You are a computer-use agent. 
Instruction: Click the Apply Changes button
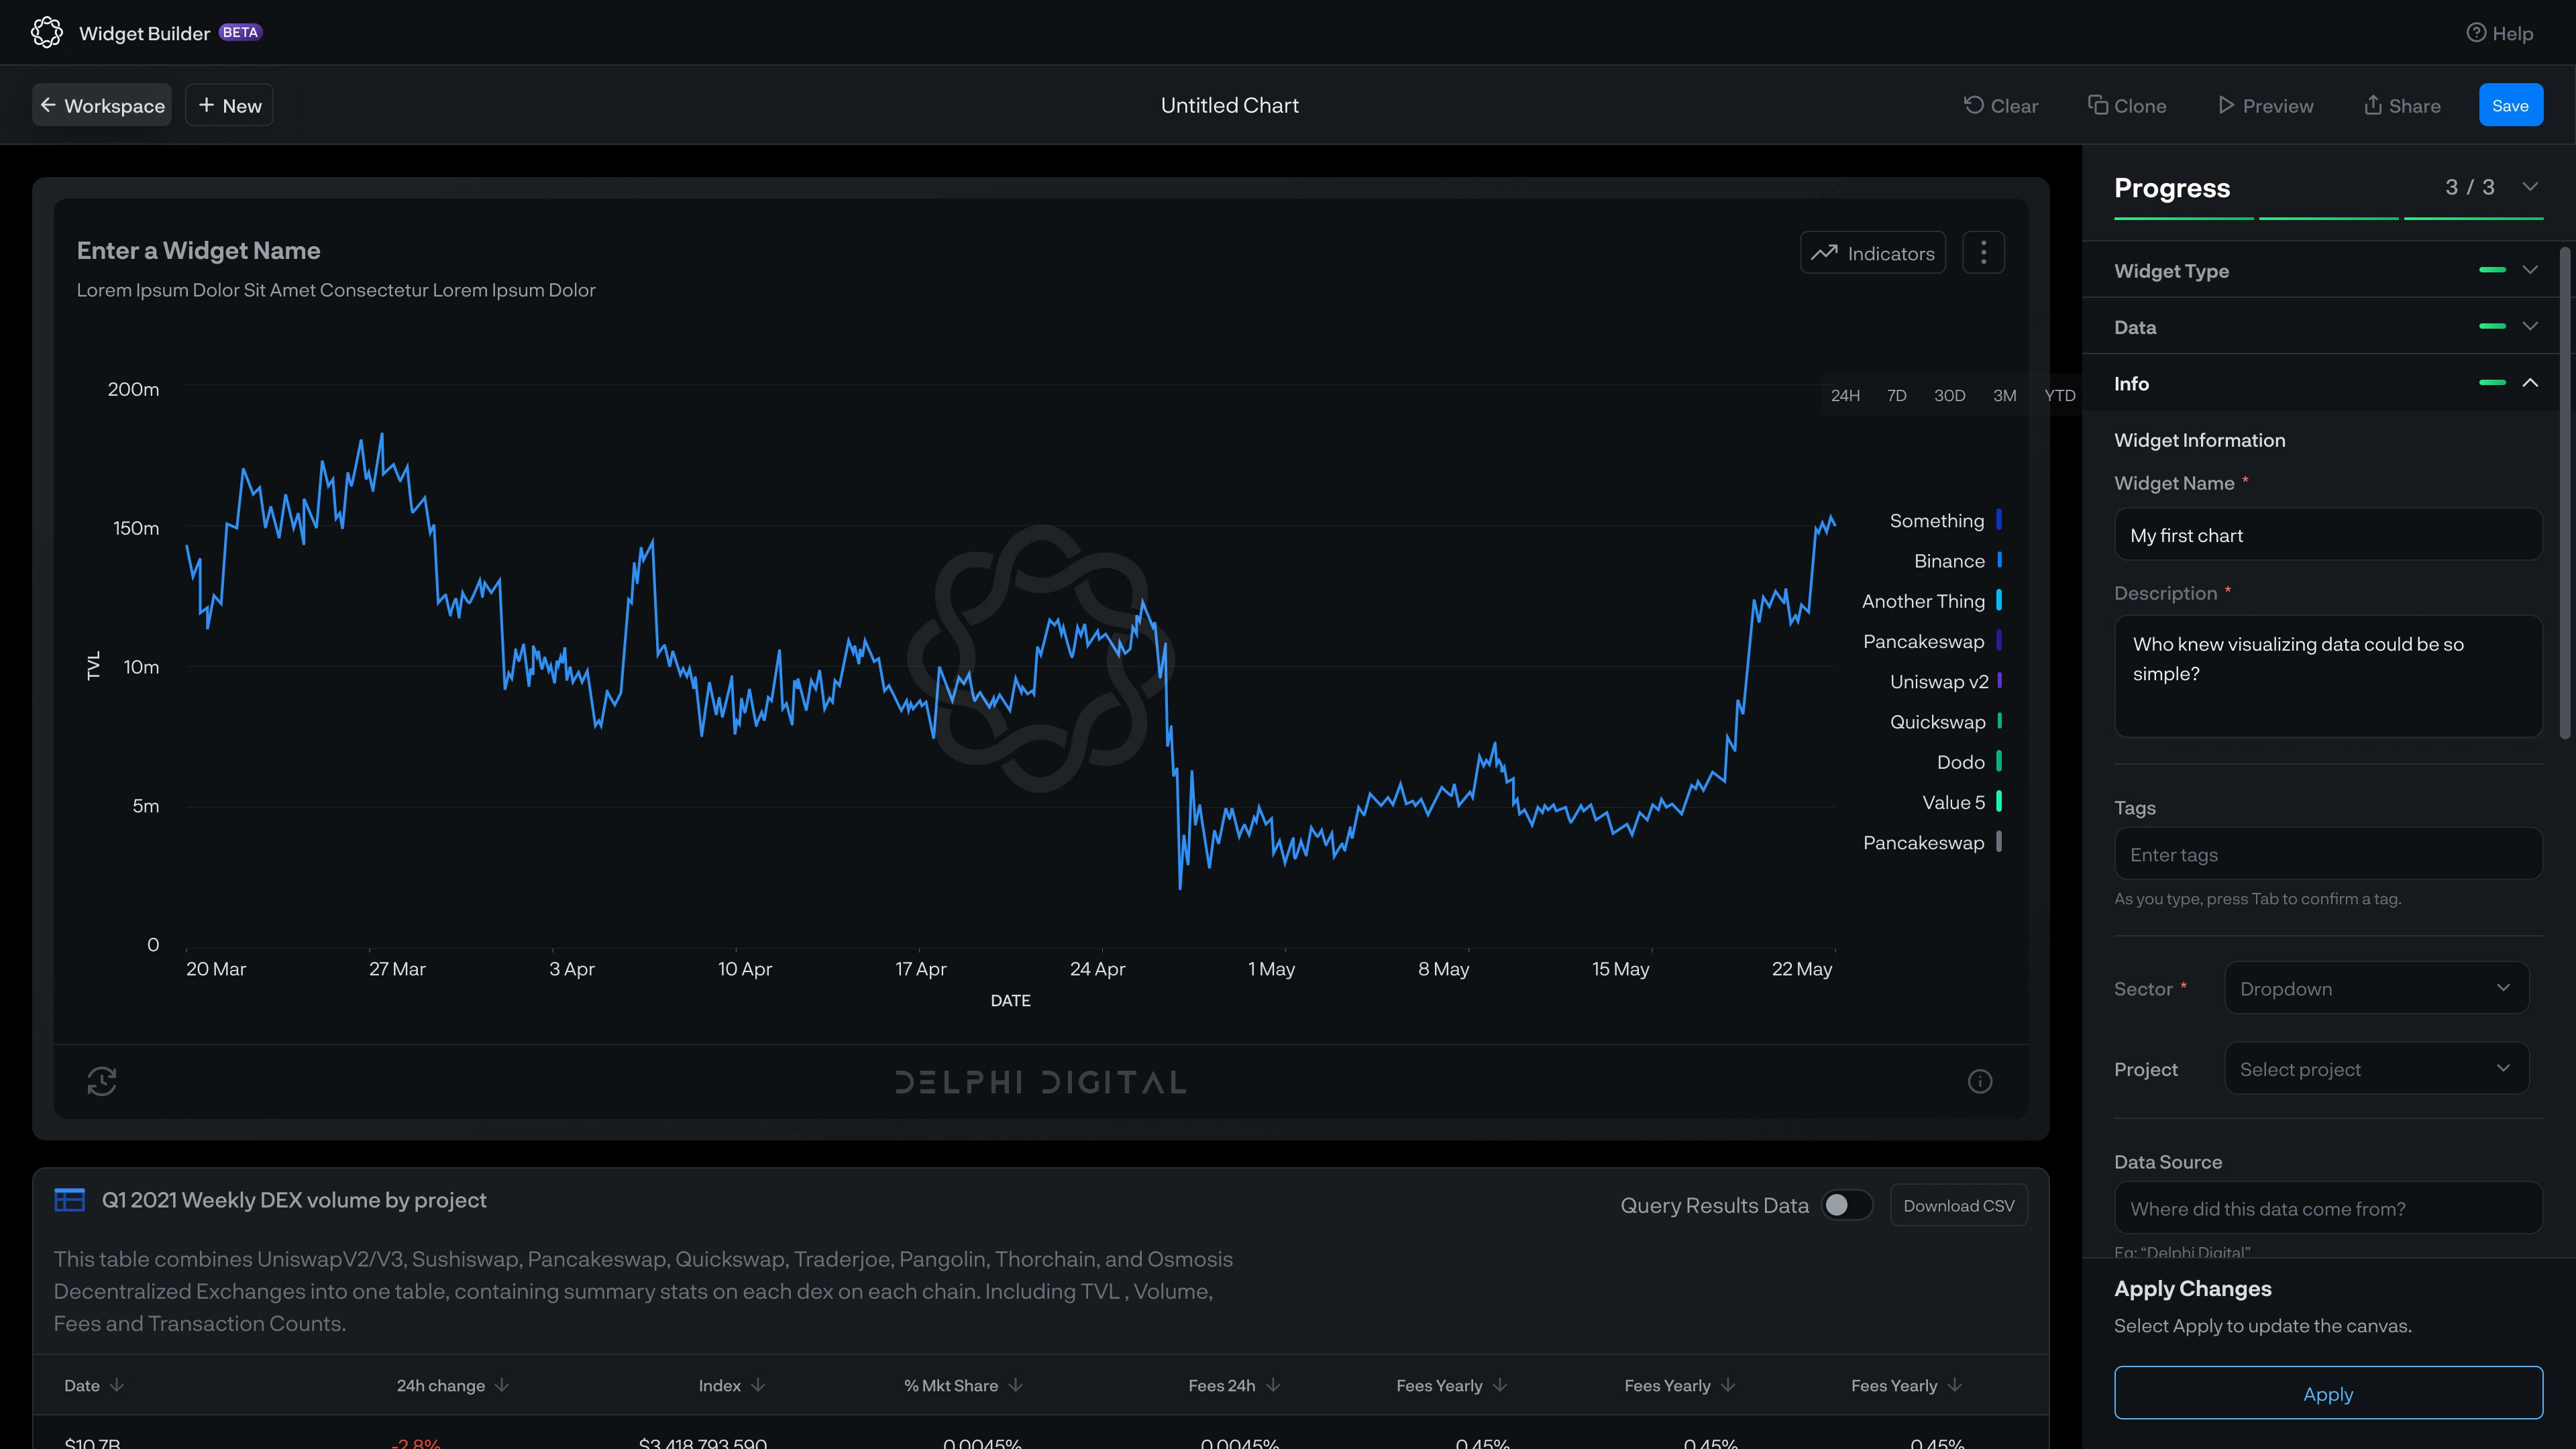2328,1393
